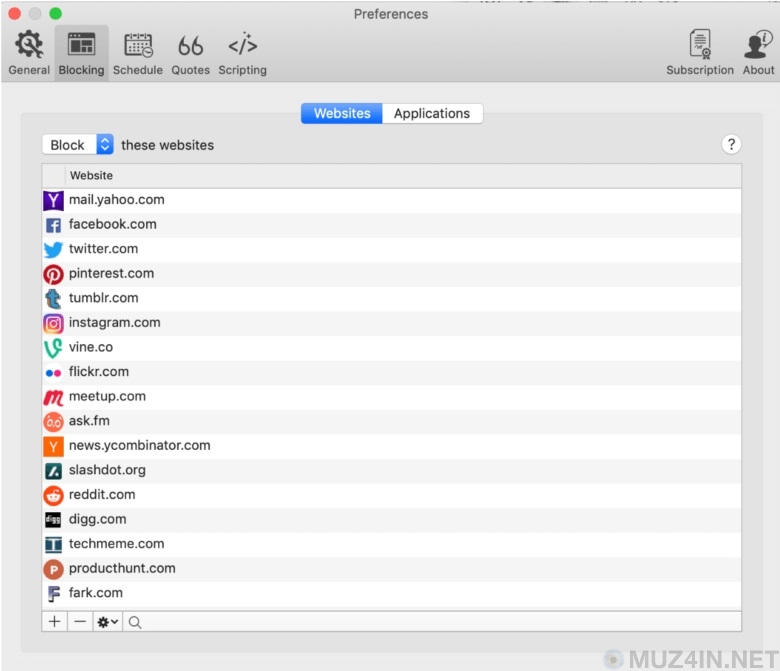Image resolution: width=780 pixels, height=671 pixels.
Task: Switch to the Websites tab
Action: [x=342, y=113]
